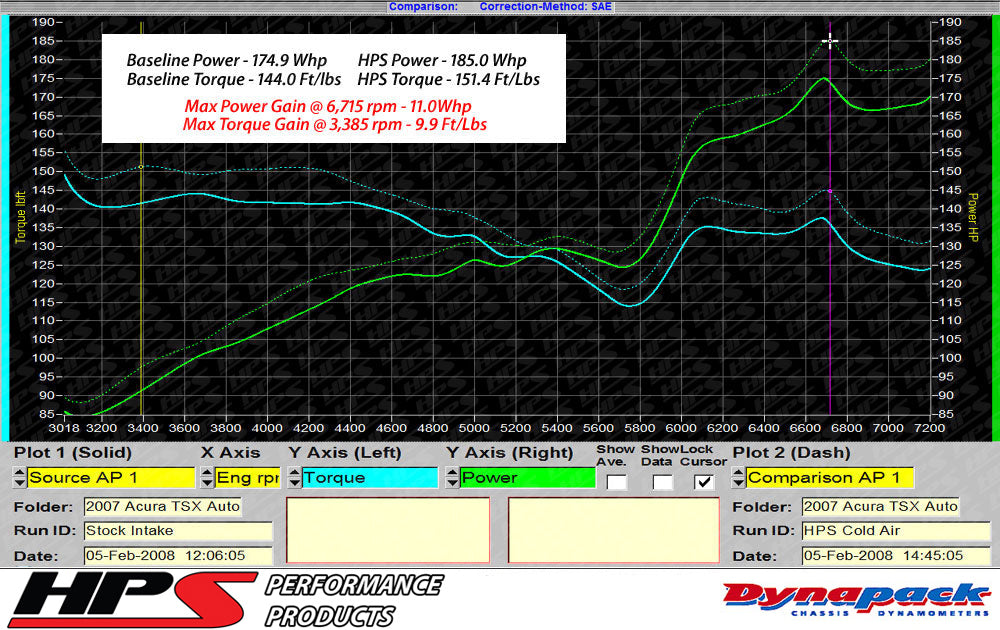Viewport: 1000px width, 630px height.
Task: Click the up stepper arrow beside Source AP 1
Action: tap(19, 472)
